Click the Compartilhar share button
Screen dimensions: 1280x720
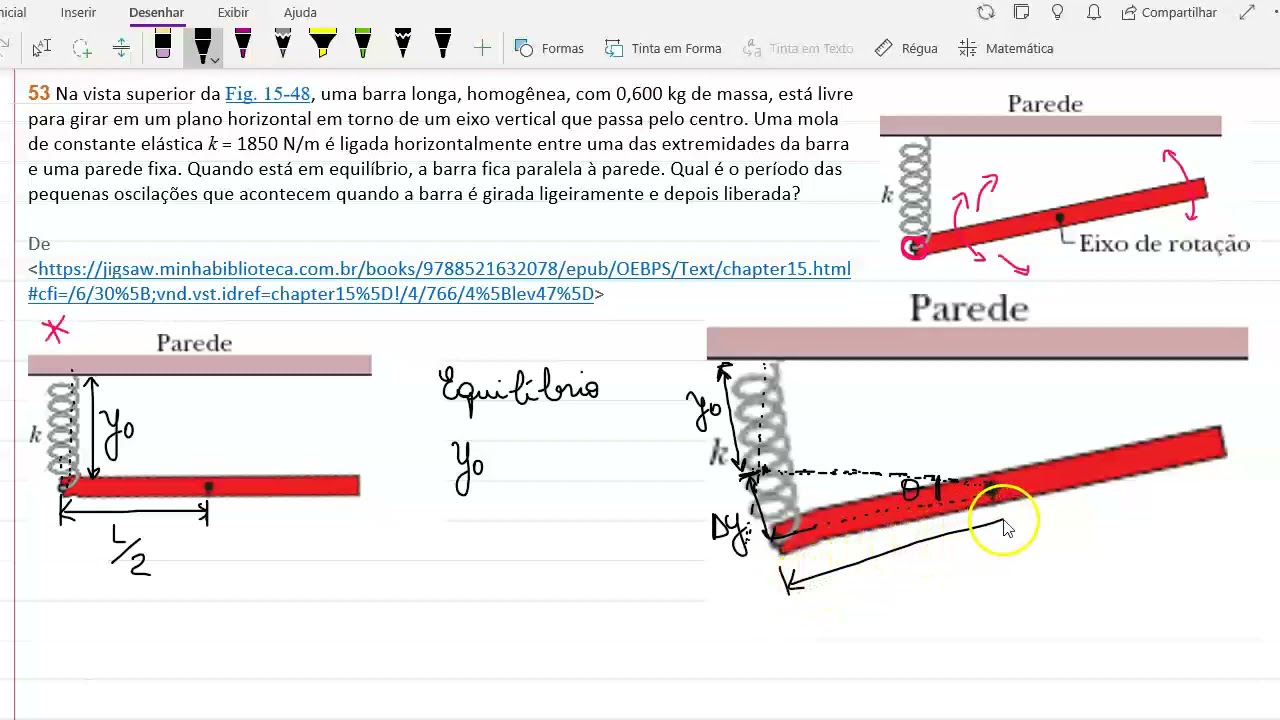click(1169, 13)
